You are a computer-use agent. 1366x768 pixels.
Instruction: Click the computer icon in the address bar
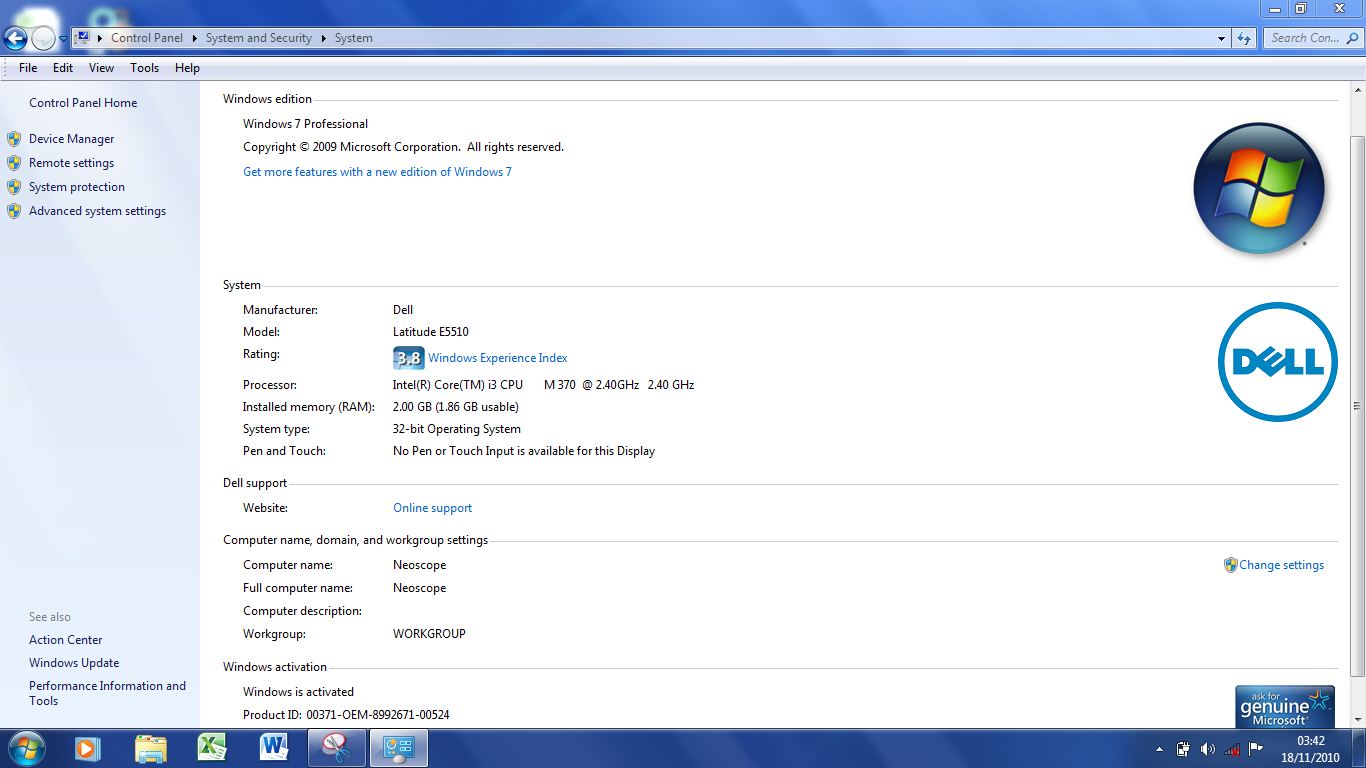[83, 38]
